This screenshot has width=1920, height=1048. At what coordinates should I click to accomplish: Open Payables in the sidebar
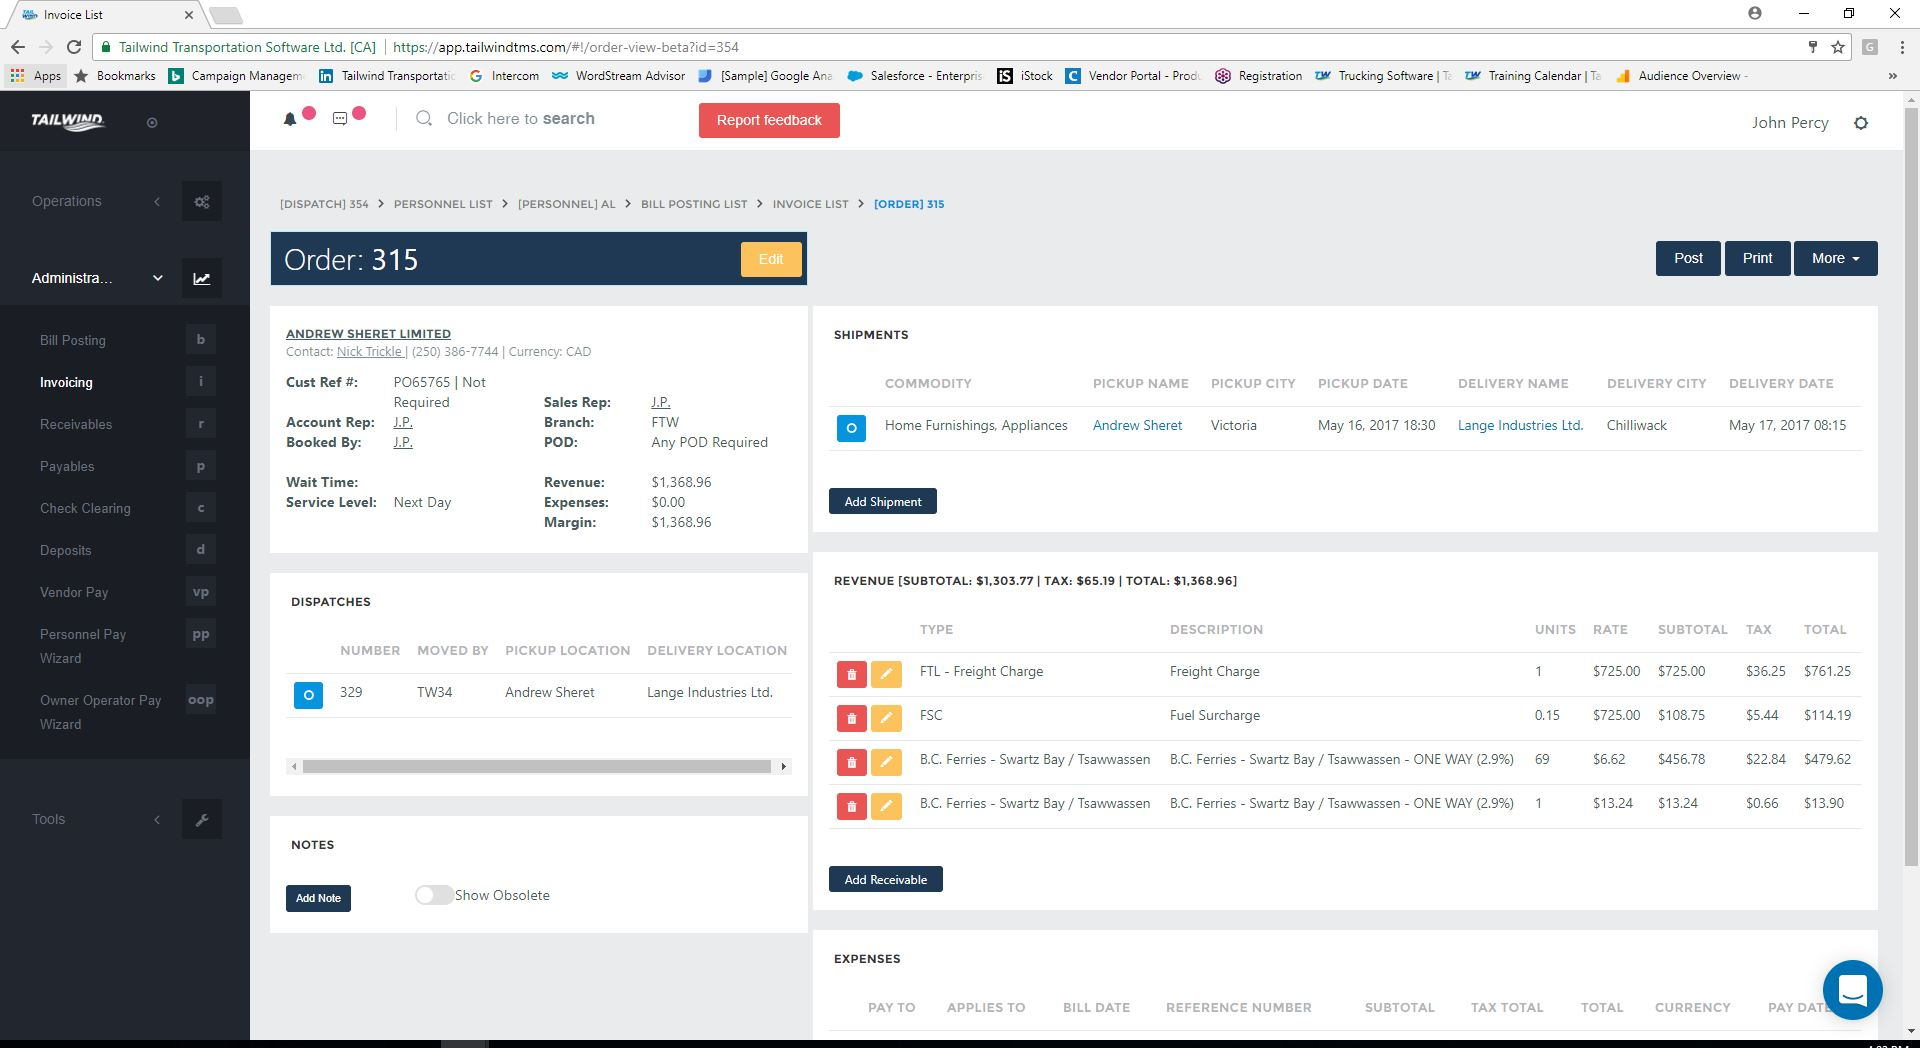(67, 466)
